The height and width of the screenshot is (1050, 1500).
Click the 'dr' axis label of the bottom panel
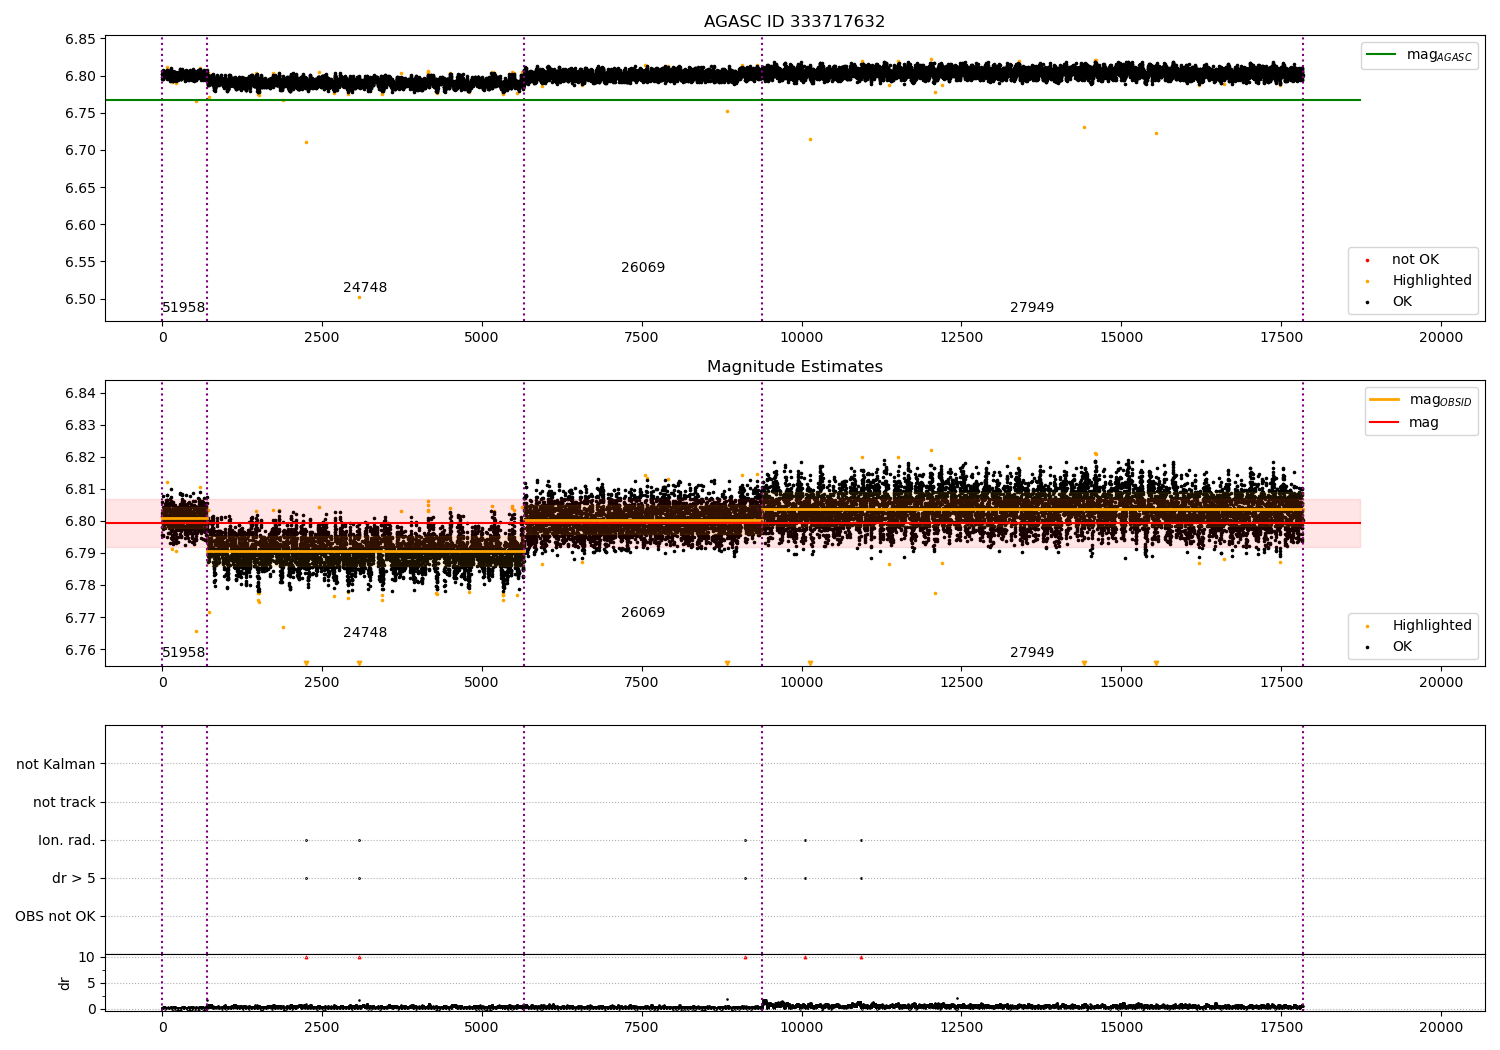tap(65, 983)
